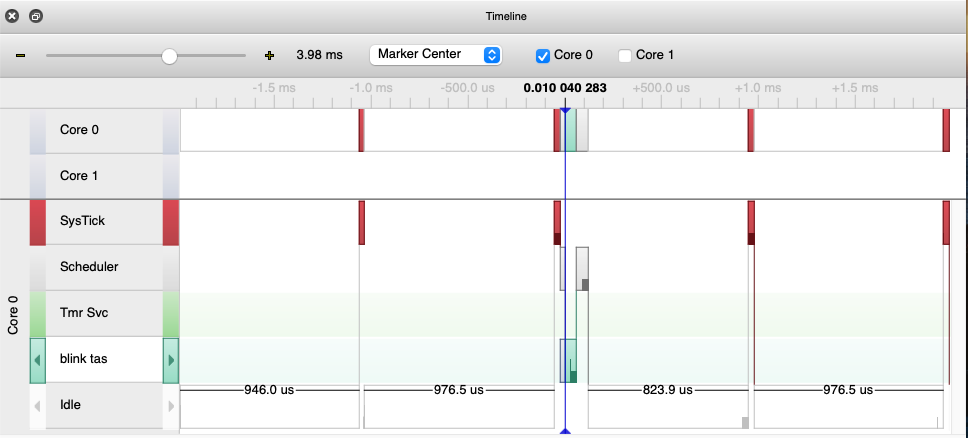968x438 pixels.
Task: Click the +1.0 ms ruler label
Action: [759, 88]
